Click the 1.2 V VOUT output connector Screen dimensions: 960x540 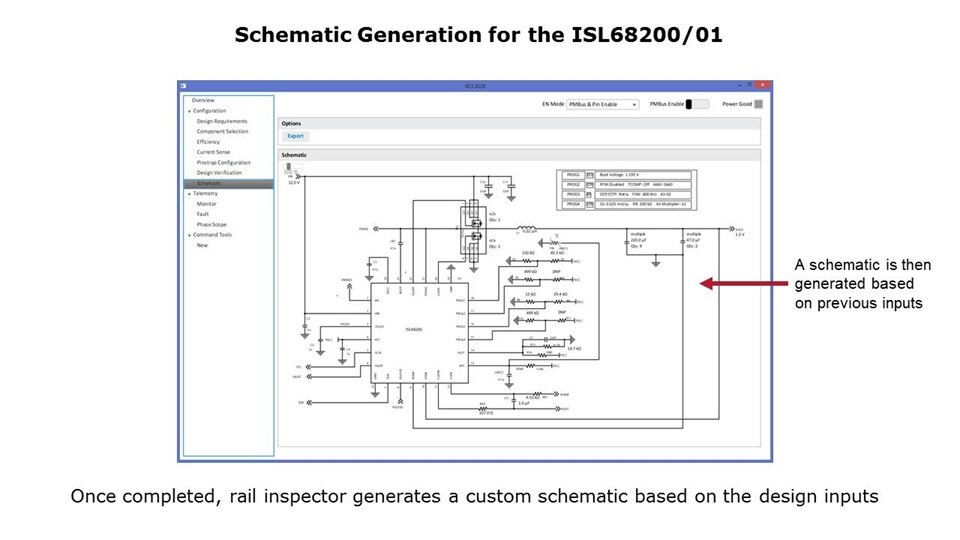point(731,228)
